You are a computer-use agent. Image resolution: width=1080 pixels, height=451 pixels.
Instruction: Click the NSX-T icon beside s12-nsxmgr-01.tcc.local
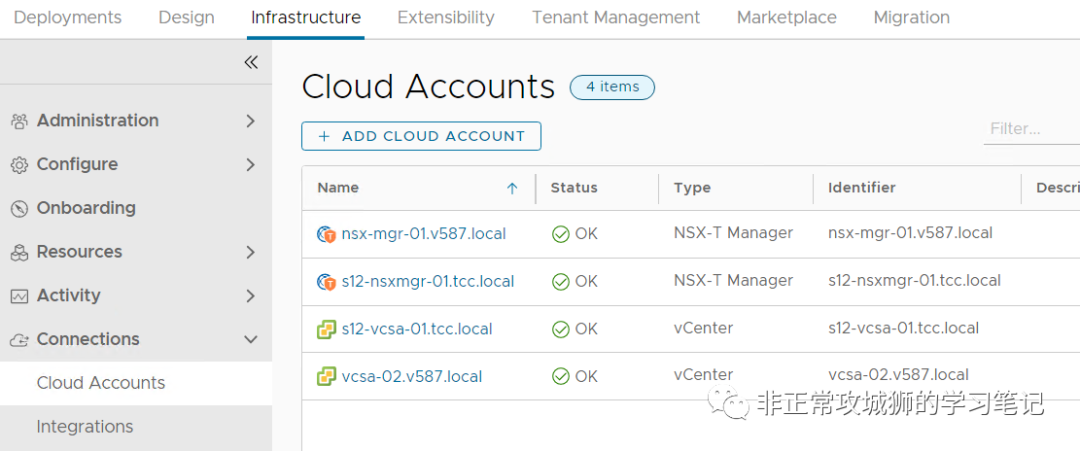[x=326, y=282]
